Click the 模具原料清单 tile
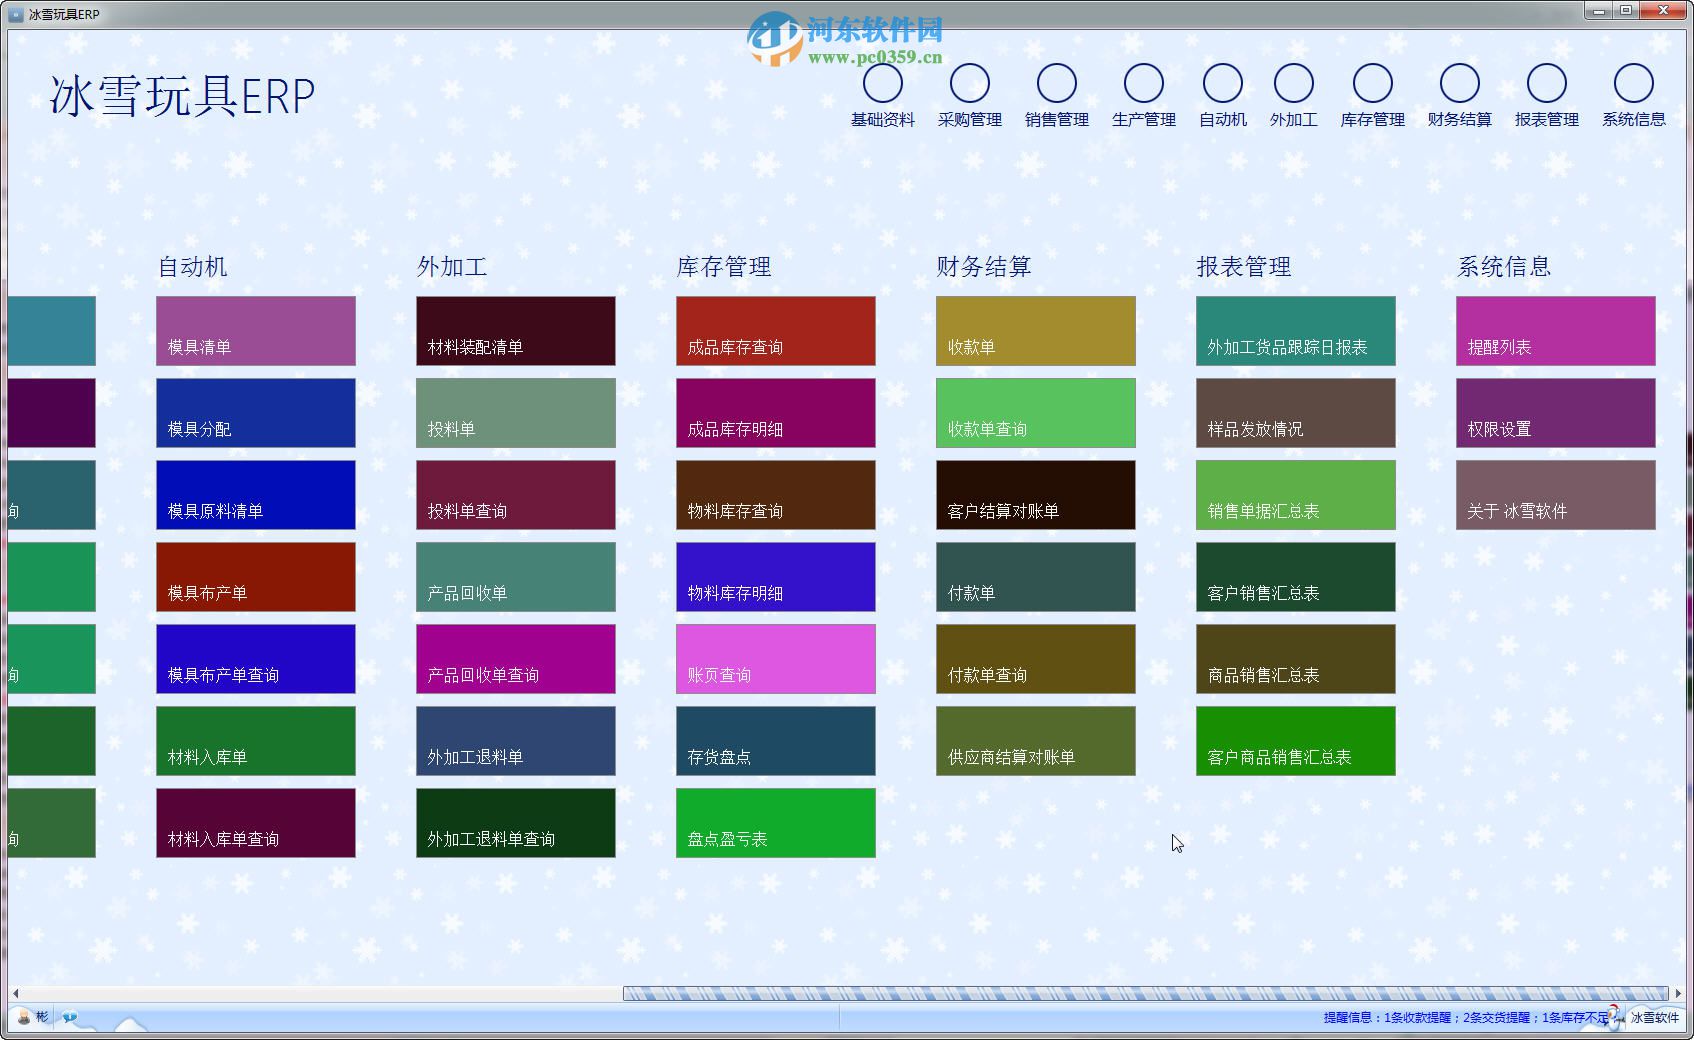This screenshot has width=1694, height=1040. click(x=256, y=495)
